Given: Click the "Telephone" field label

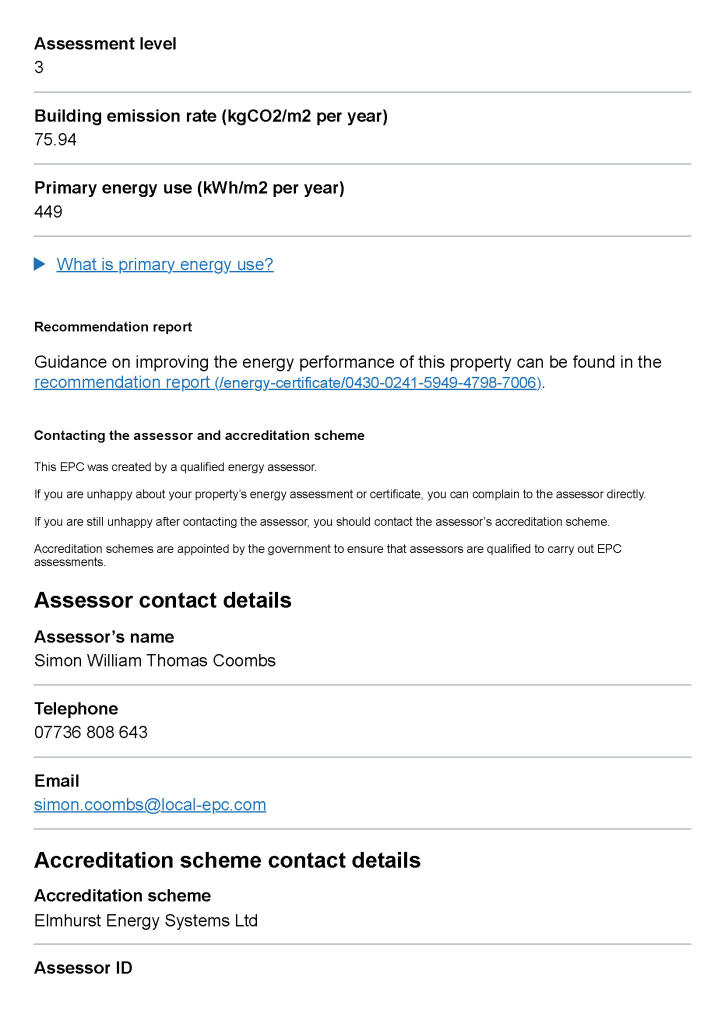Looking at the screenshot, I should tap(76, 708).
